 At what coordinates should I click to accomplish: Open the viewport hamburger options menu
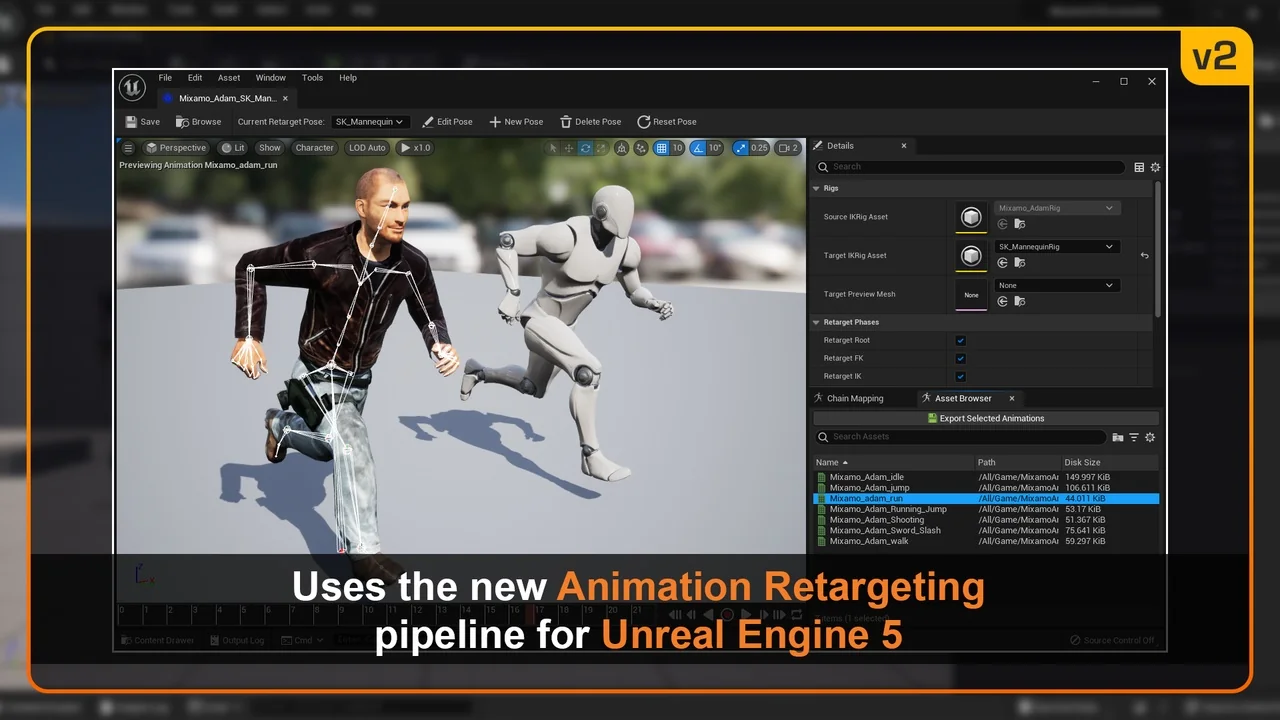click(x=128, y=148)
